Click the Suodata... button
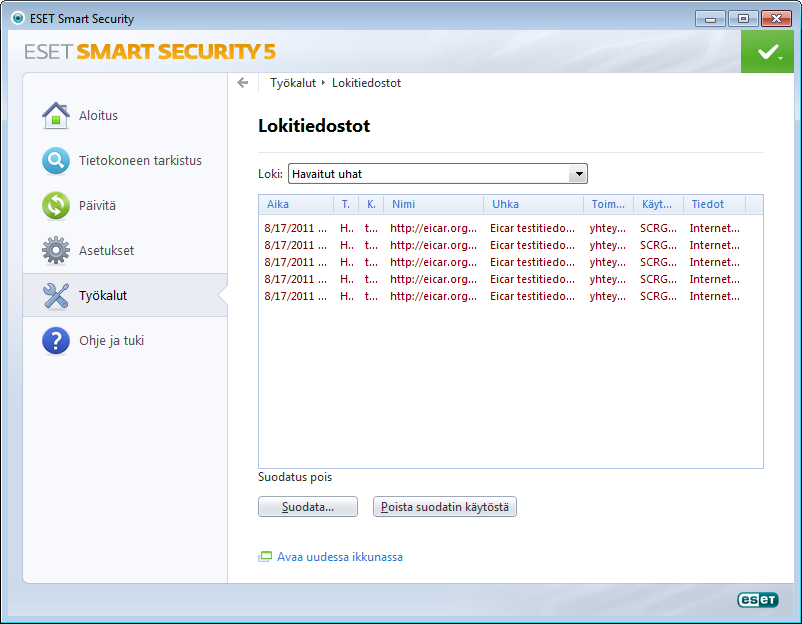 click(308, 507)
